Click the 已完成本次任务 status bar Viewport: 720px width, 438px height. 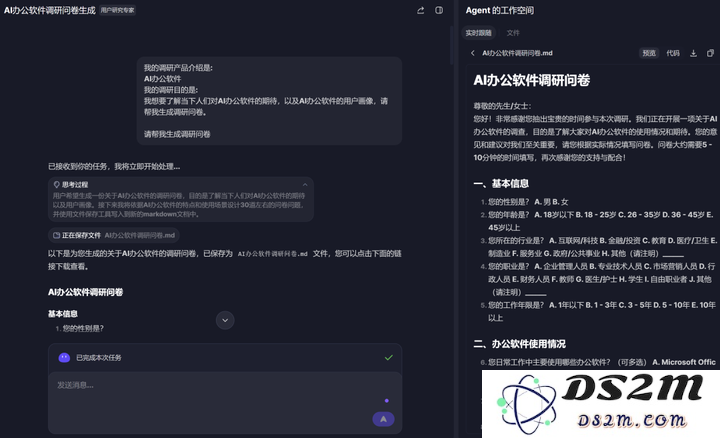[225, 357]
